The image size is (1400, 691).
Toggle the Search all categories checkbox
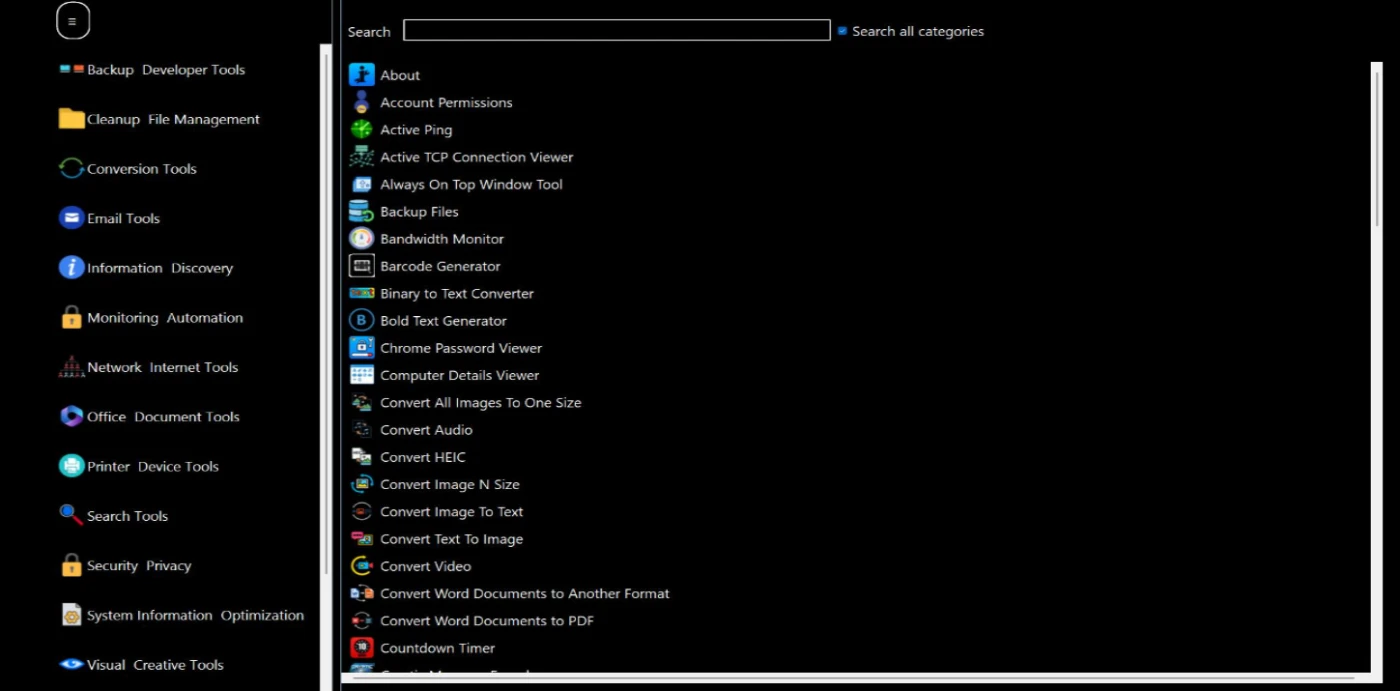click(x=843, y=31)
